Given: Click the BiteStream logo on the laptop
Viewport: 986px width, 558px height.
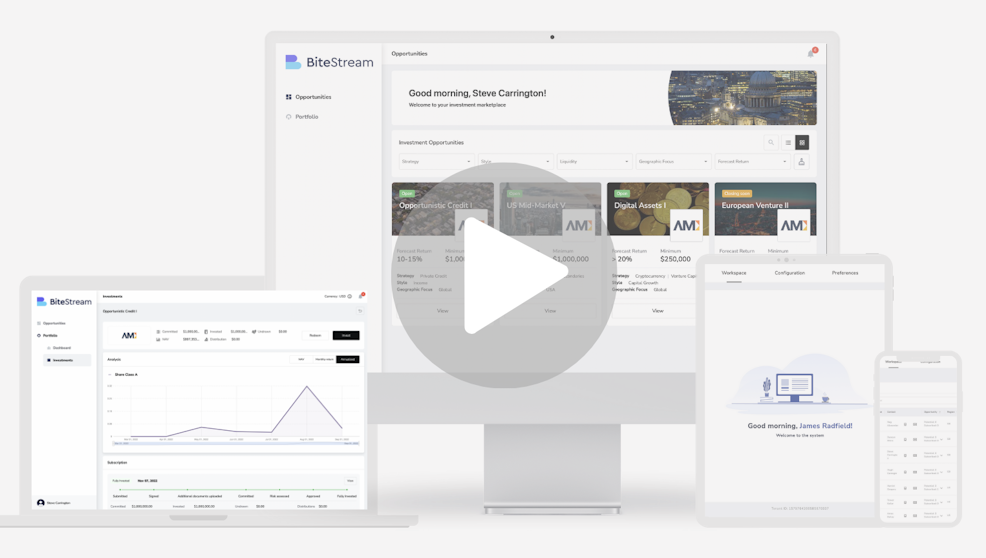Looking at the screenshot, I should [64, 301].
